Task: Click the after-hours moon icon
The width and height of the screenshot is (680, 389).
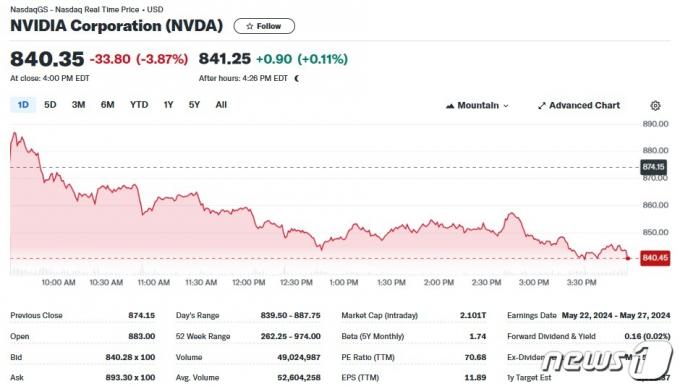Action: click(297, 78)
